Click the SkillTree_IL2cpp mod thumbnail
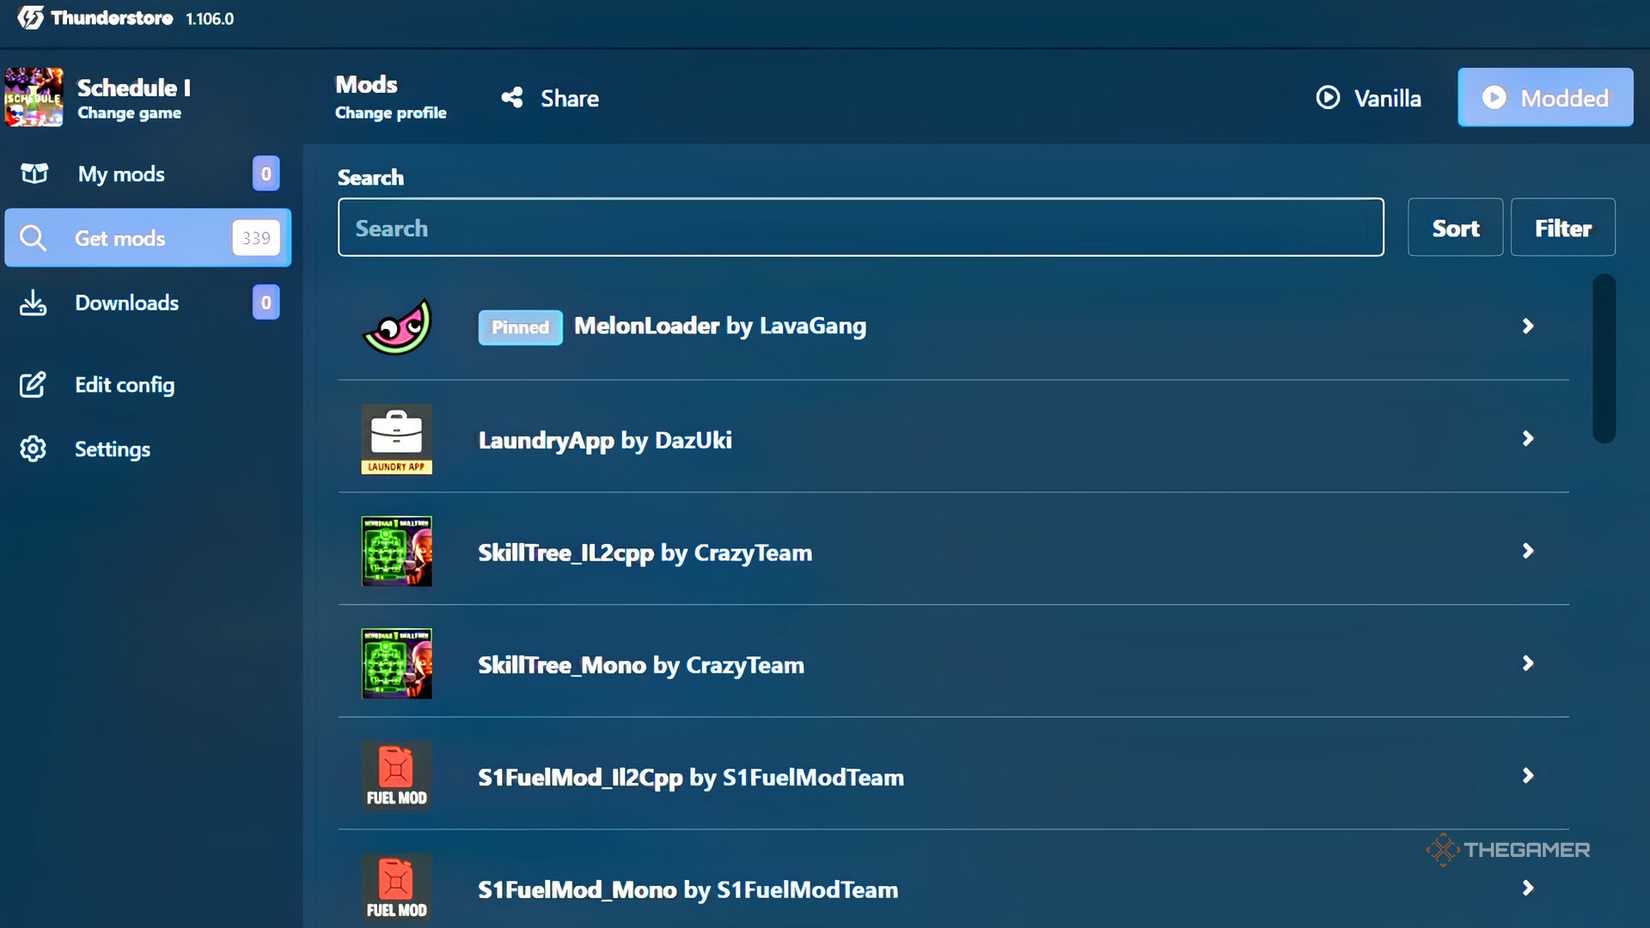Image resolution: width=1650 pixels, height=928 pixels. point(397,551)
